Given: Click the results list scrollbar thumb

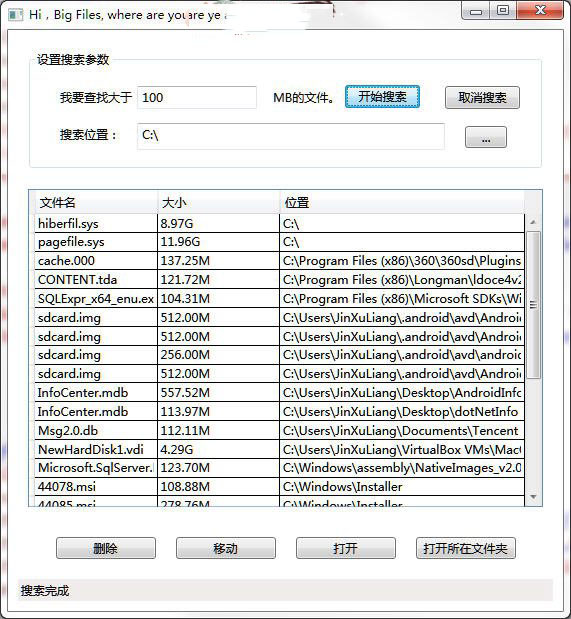Looking at the screenshot, I should pos(533,305).
